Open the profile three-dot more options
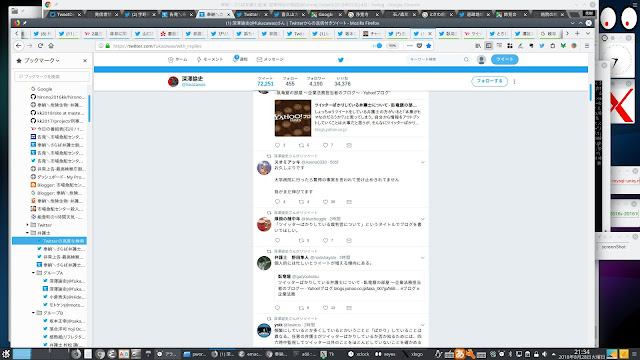 (x=514, y=81)
